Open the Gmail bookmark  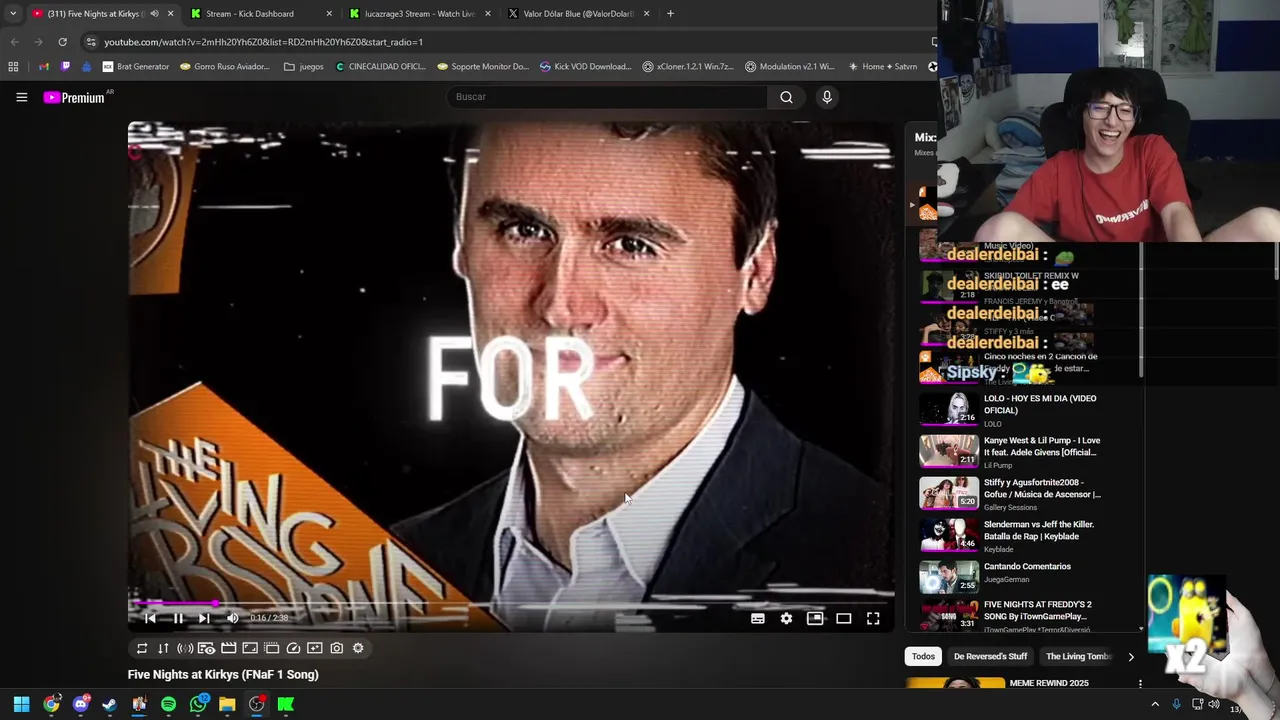pyautogui.click(x=43, y=67)
